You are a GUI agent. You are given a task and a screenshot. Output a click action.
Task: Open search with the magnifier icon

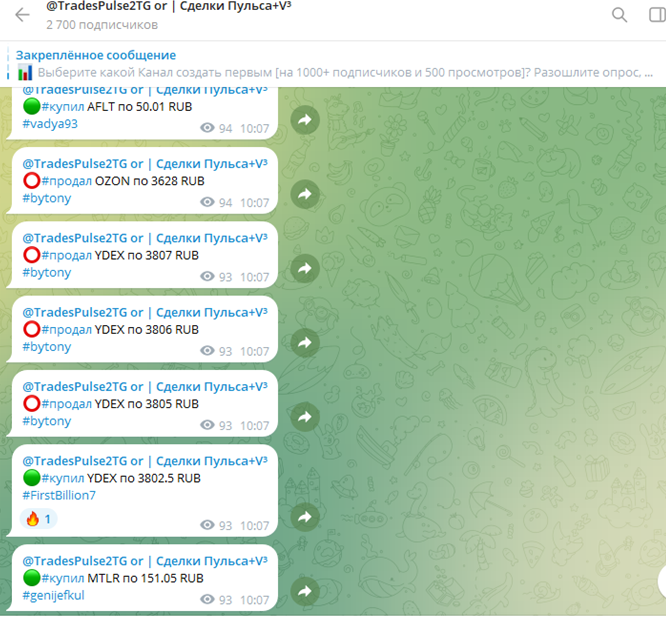pos(619,15)
